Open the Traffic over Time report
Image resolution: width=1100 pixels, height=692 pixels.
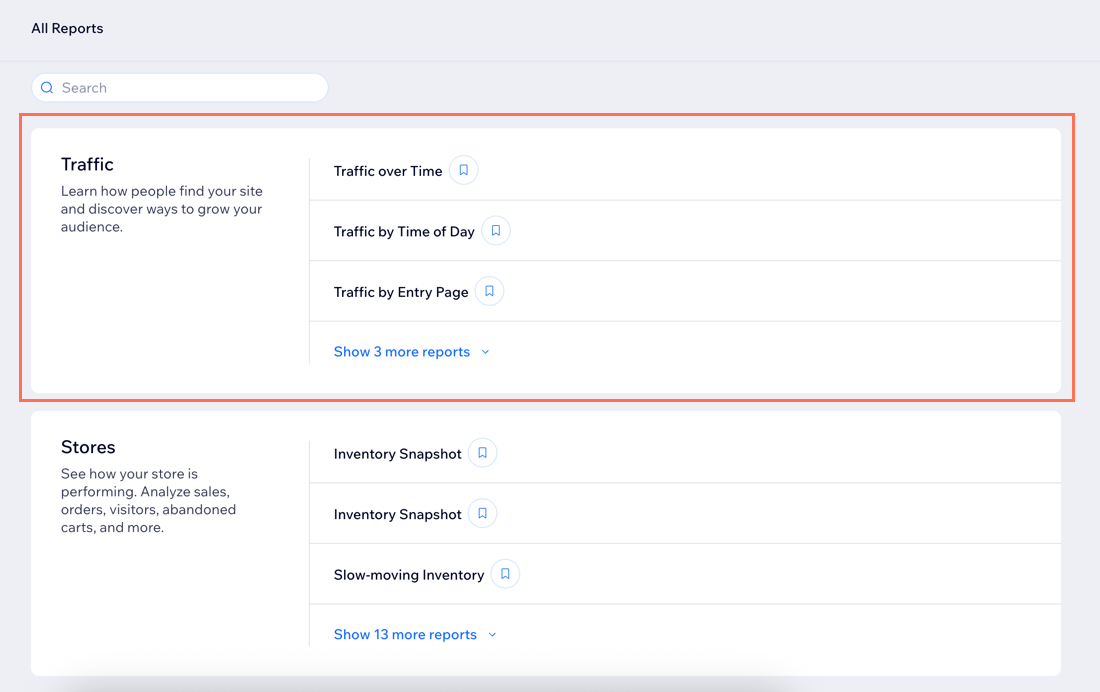tap(388, 171)
